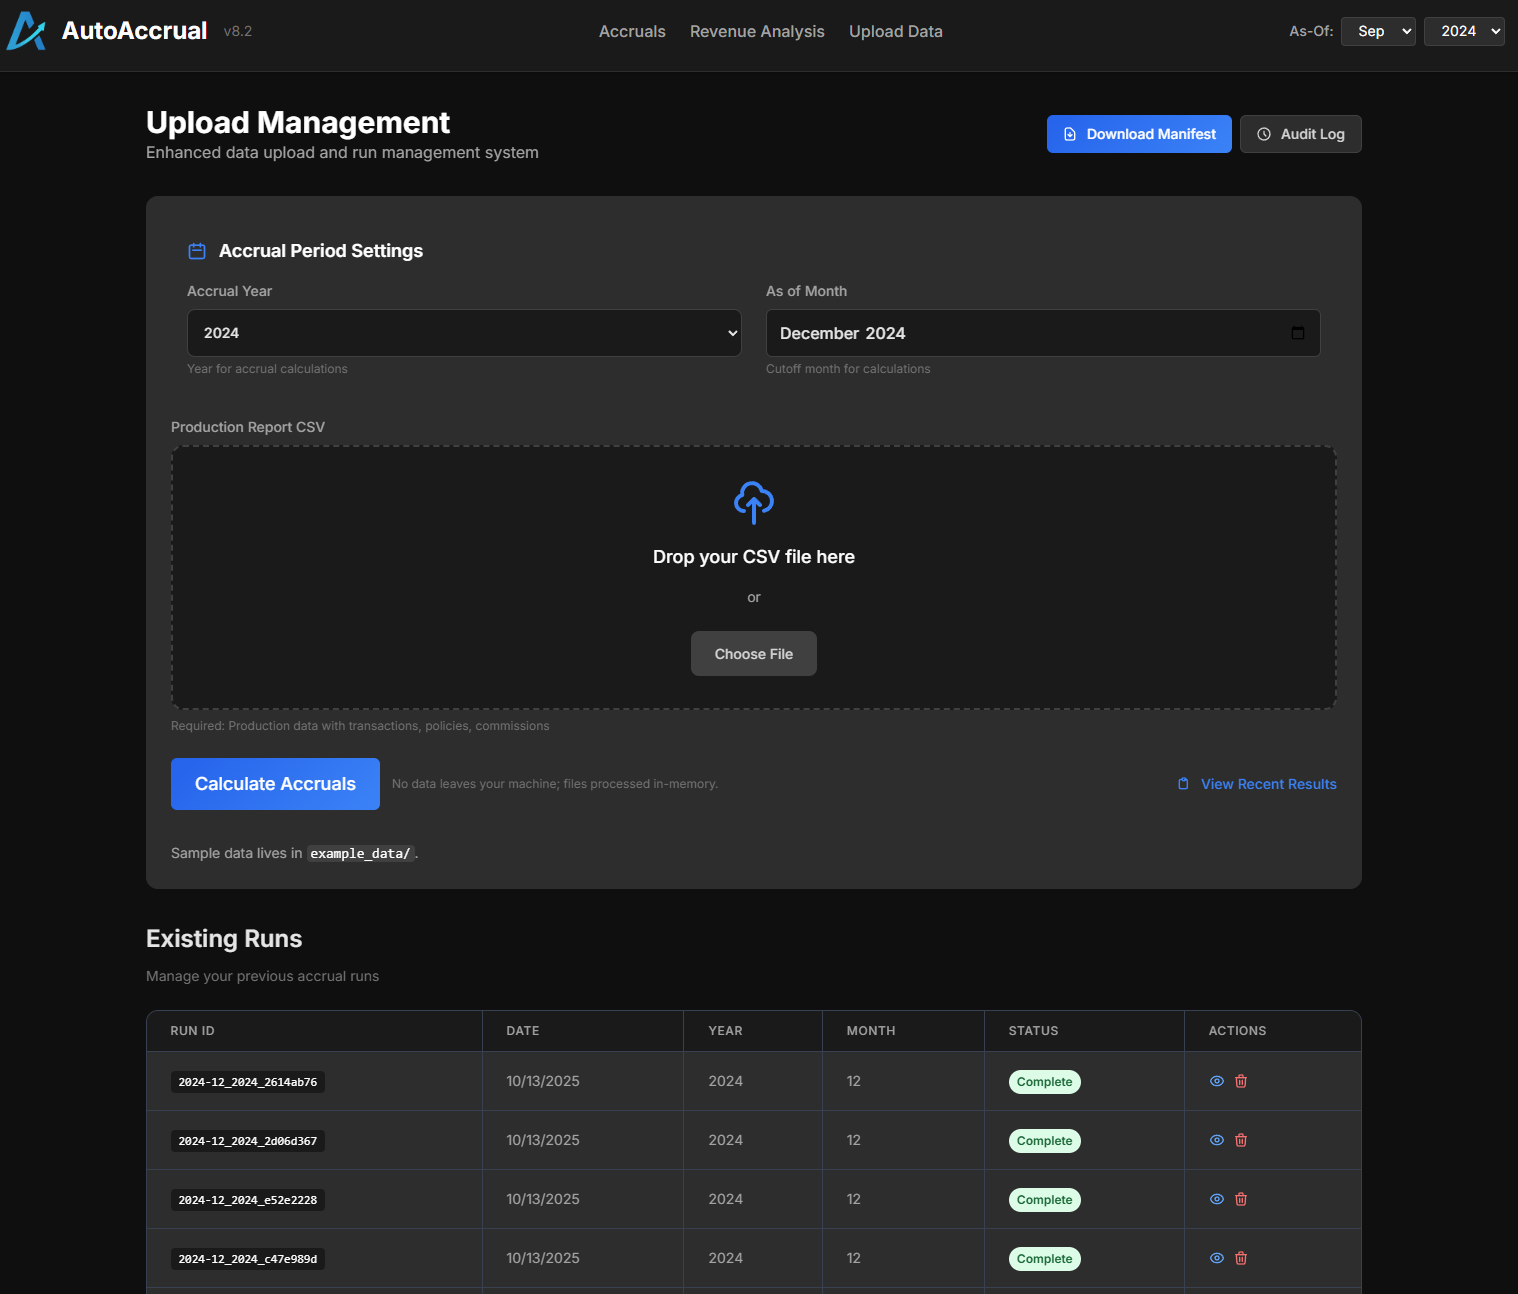1518x1294 pixels.
Task: Click the Download Manifest button
Action: (1139, 134)
